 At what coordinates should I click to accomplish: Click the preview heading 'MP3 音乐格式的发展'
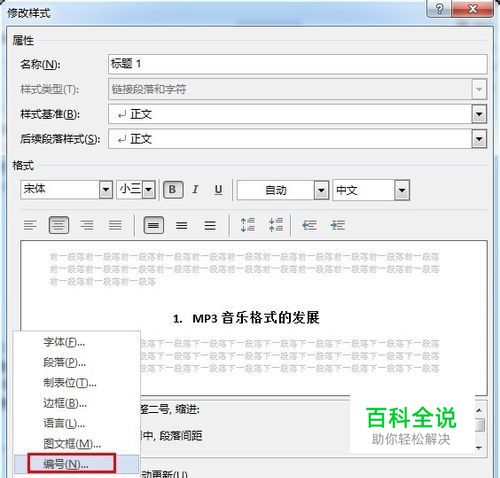(x=256, y=318)
